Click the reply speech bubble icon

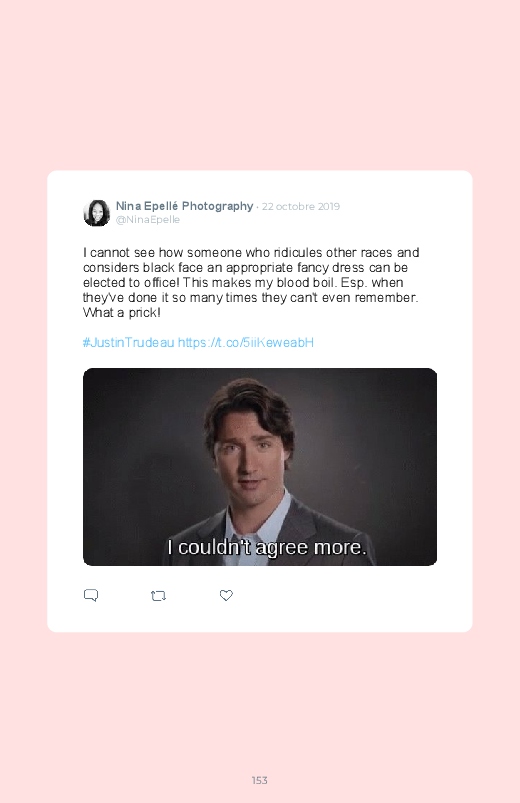pos(91,595)
